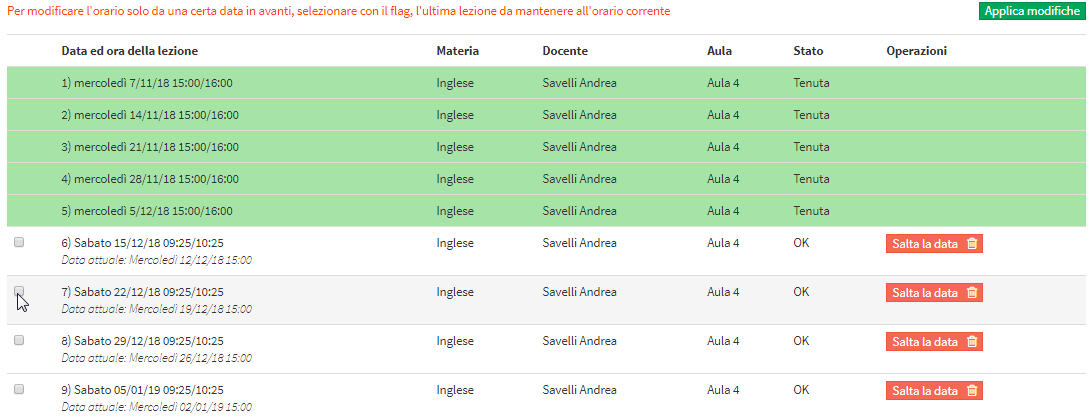
Task: Enable the checkbox for lesson 7 Sabato 22/12/18
Action: 19,291
